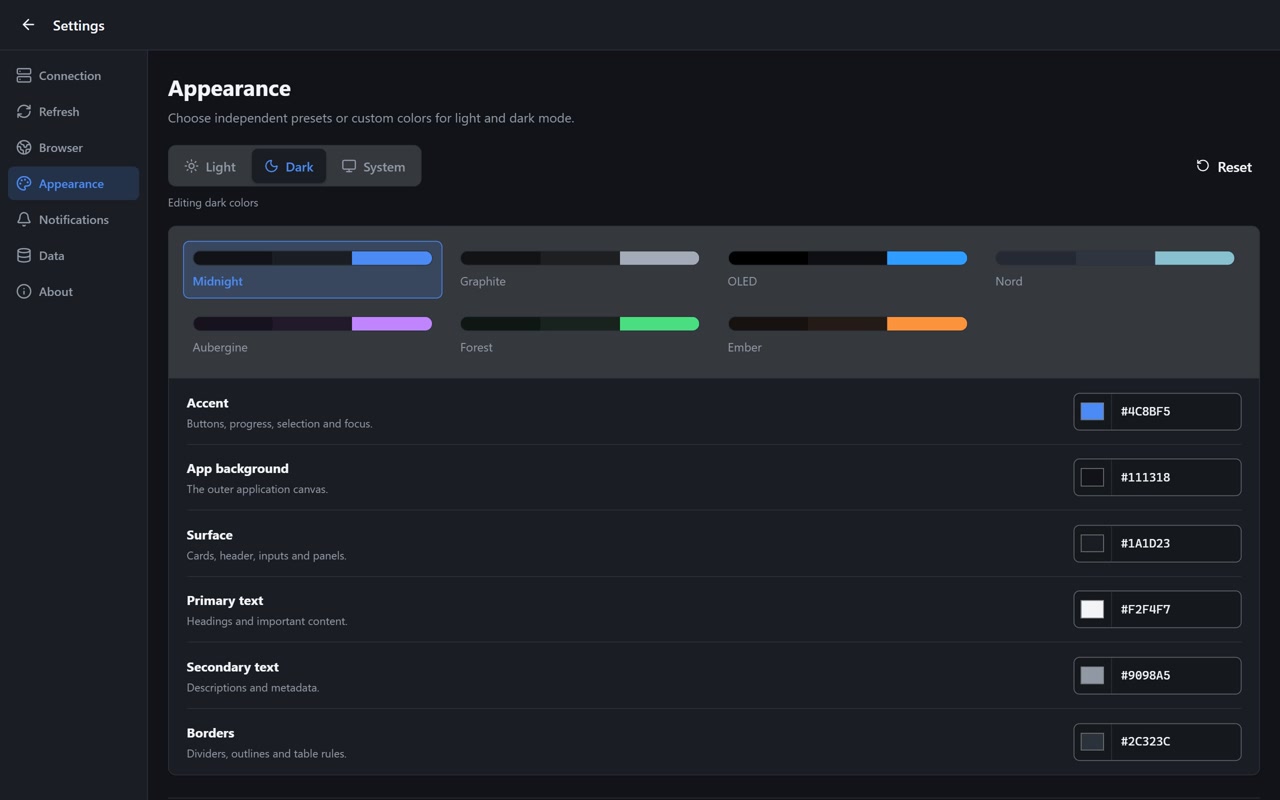Click 'Buttons, progress, selection and focus.' description
This screenshot has width=1280, height=800.
click(x=279, y=424)
